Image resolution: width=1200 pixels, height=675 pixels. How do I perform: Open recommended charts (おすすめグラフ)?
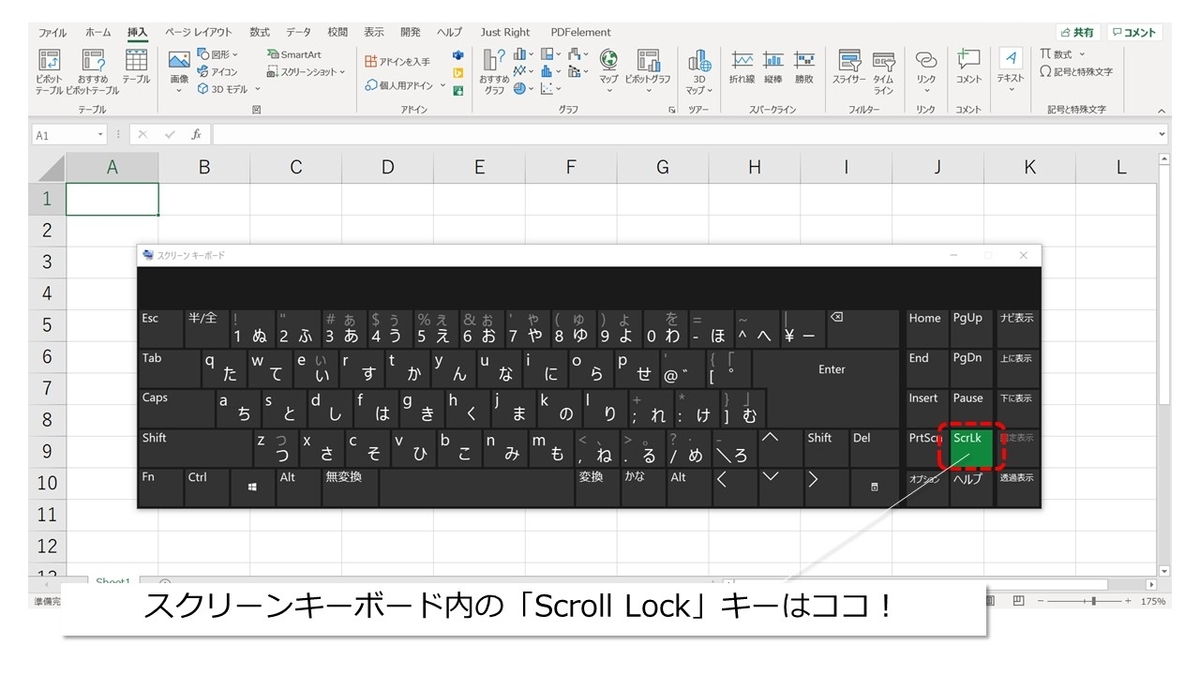point(494,72)
